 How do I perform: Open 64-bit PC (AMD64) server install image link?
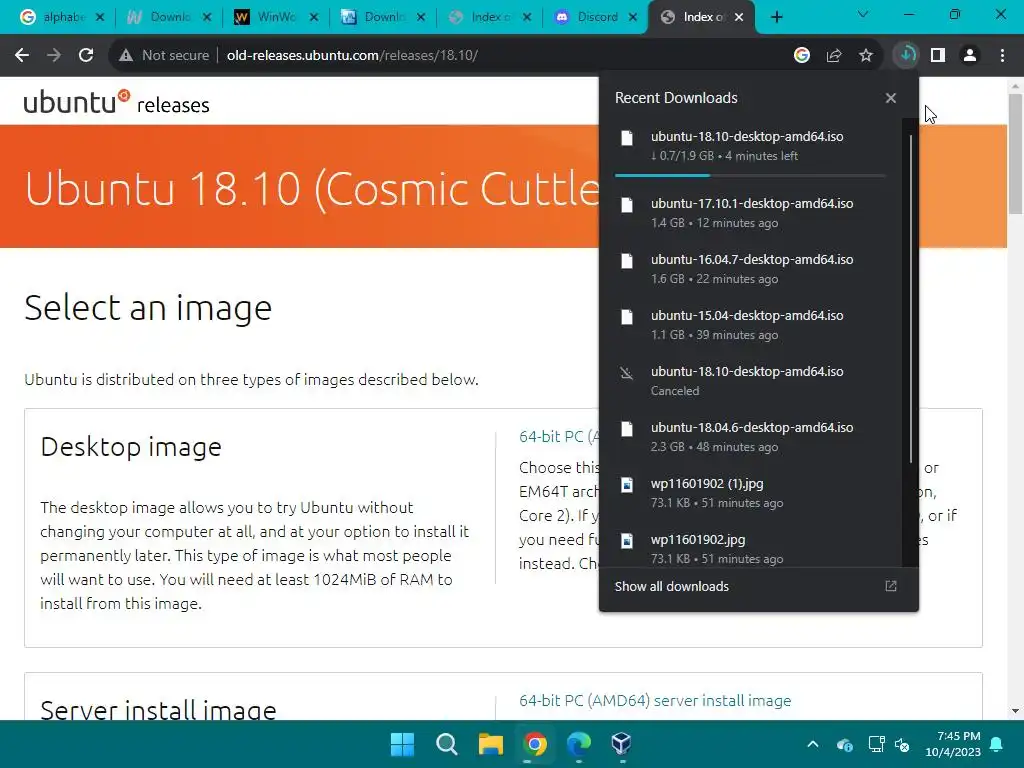655,701
